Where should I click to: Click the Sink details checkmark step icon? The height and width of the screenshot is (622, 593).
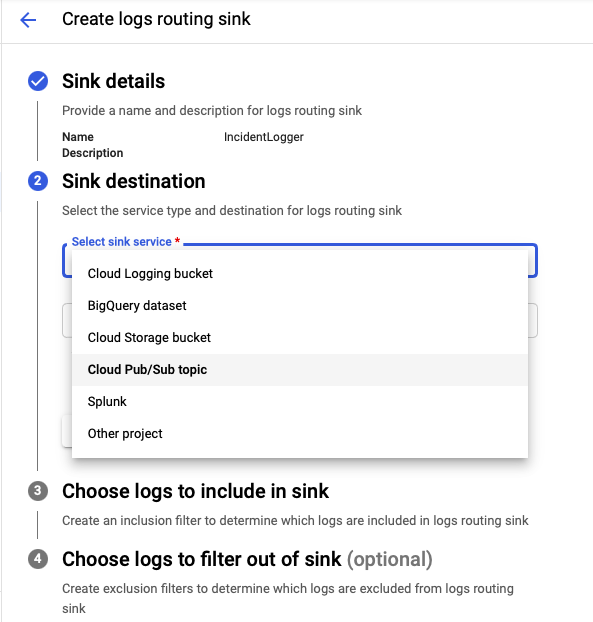tap(38, 81)
